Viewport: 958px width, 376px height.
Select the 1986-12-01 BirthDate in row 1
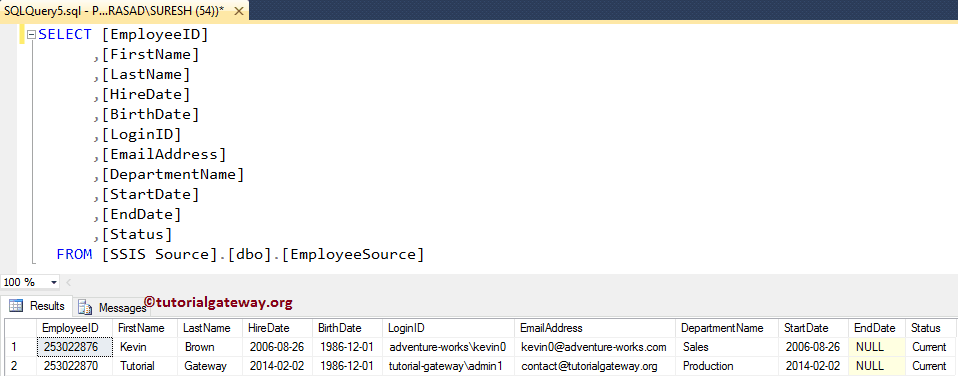click(x=348, y=347)
